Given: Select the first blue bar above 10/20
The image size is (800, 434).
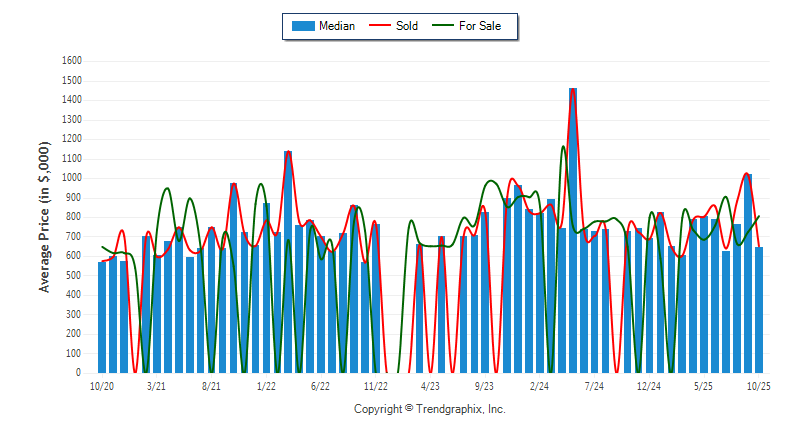Looking at the screenshot, I should pyautogui.click(x=102, y=316).
